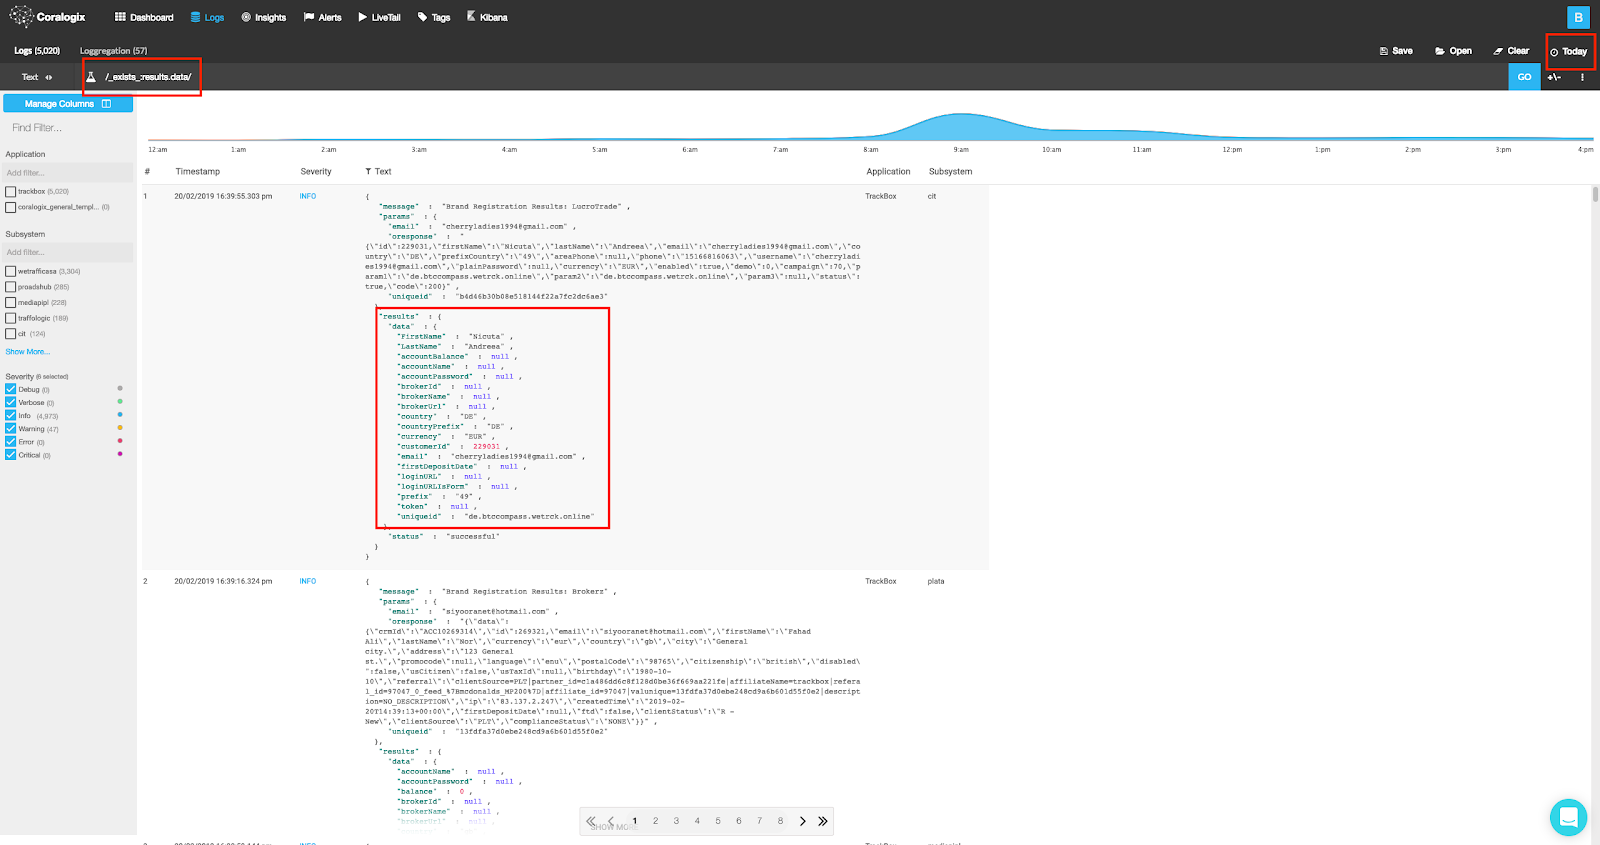Open Kibana from top navigation
This screenshot has width=1600, height=845.
(487, 17)
